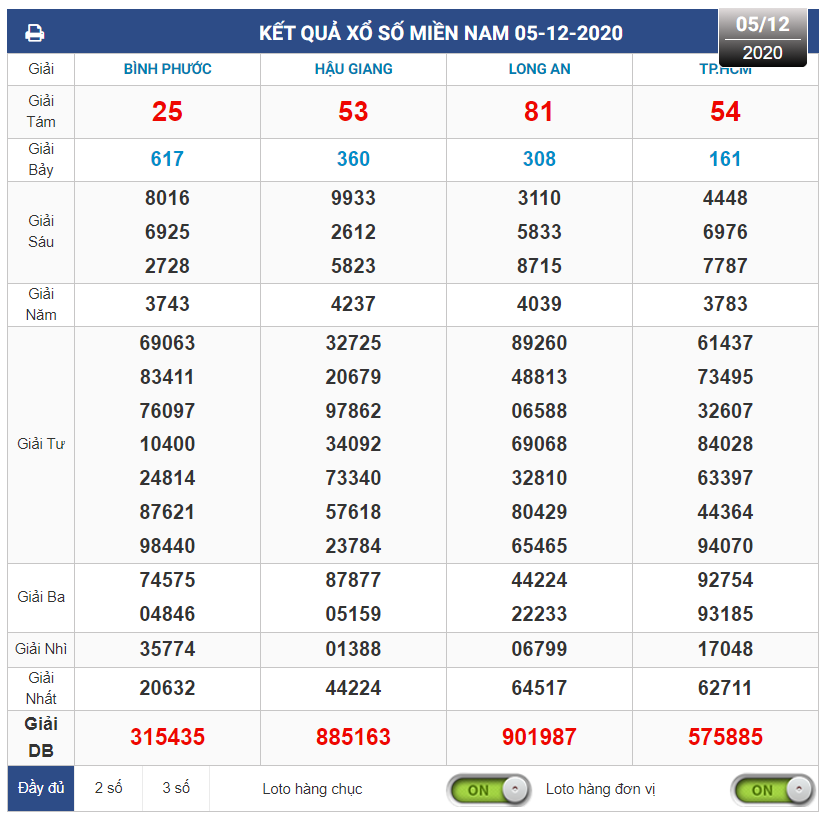Click the TP.HCM column header
The height and width of the screenshot is (820, 825).
pos(725,69)
